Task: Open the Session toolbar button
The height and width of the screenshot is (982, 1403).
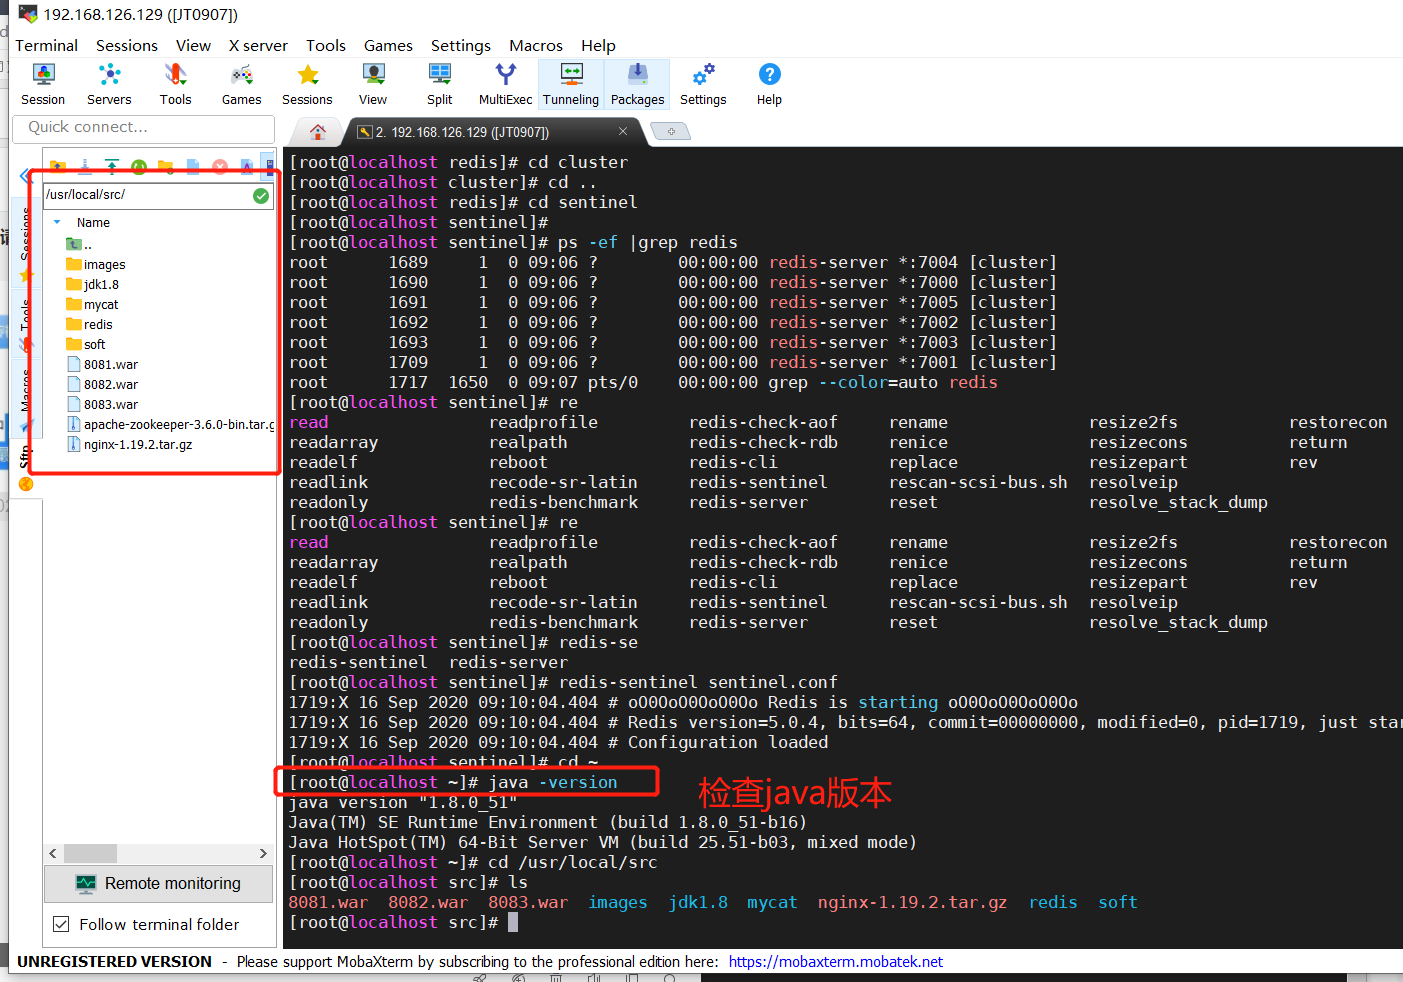Action: [x=43, y=84]
